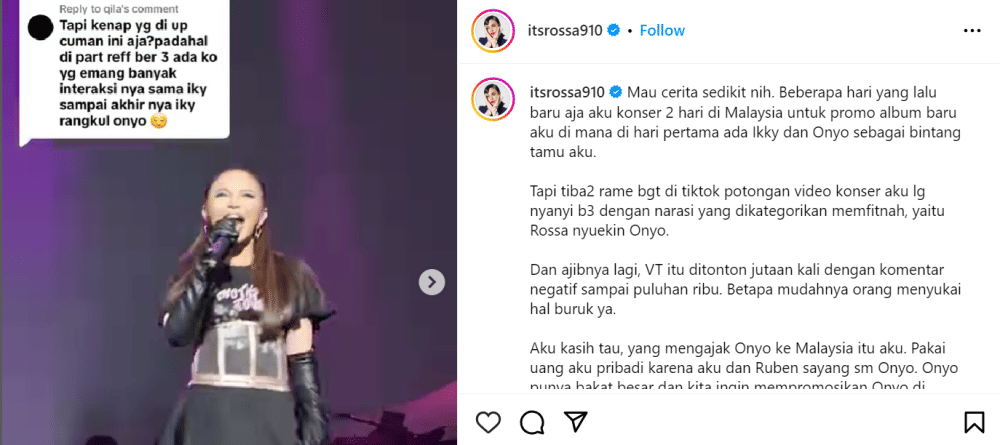Click the verified badge in the header
Image resolution: width=1000 pixels, height=445 pixels.
coord(614,31)
